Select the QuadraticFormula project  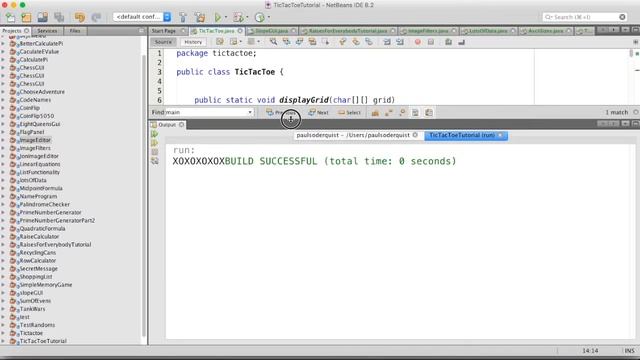pos(42,229)
